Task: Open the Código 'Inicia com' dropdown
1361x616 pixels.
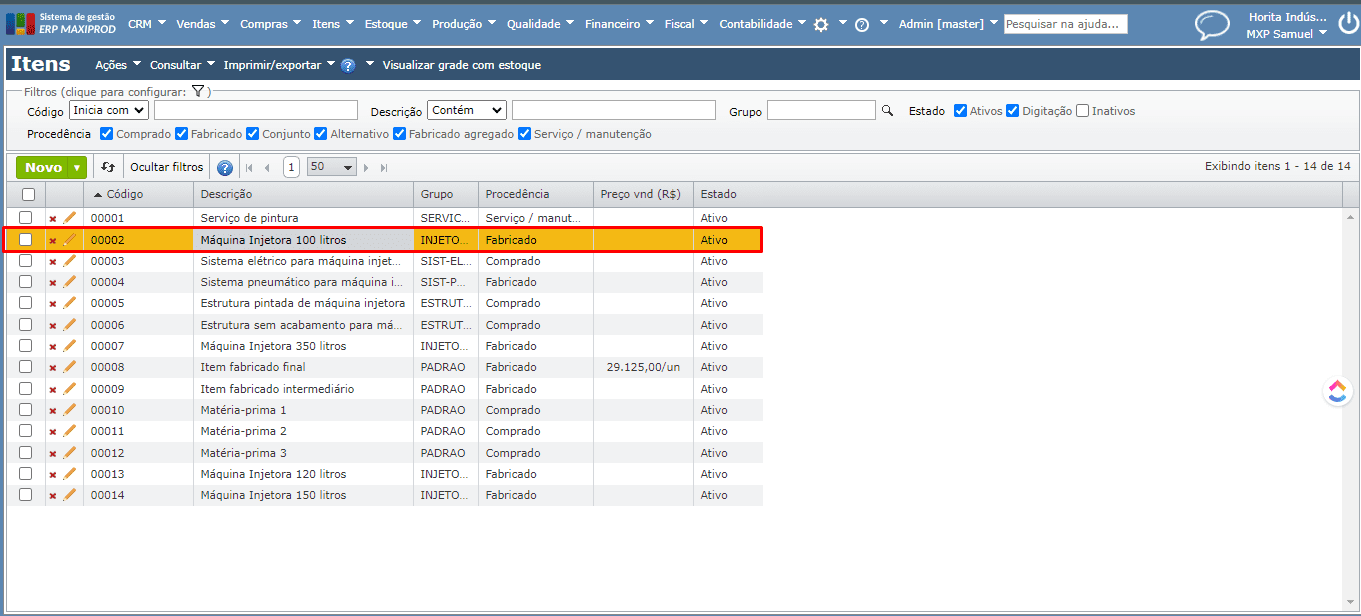Action: 109,110
